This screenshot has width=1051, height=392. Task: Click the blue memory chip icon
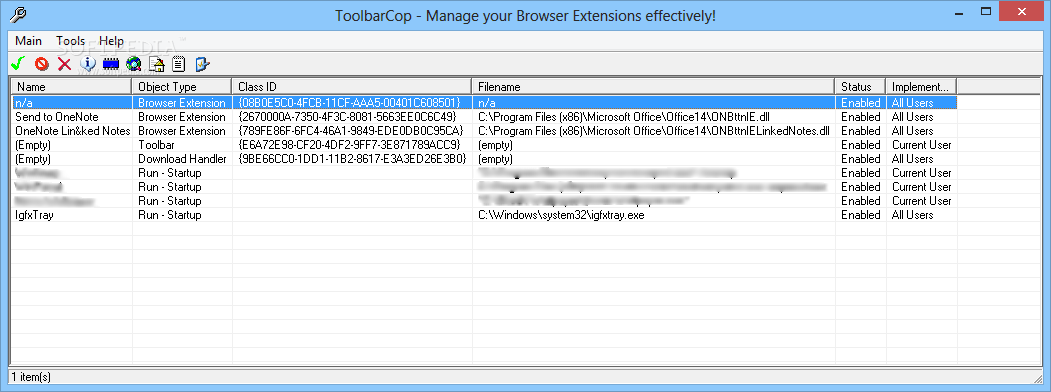[111, 64]
